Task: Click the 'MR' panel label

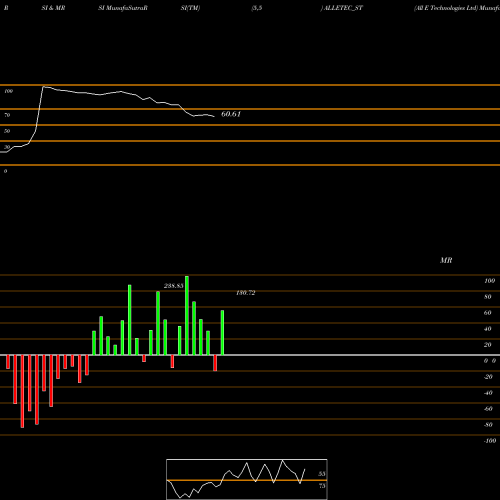Action: click(x=446, y=260)
